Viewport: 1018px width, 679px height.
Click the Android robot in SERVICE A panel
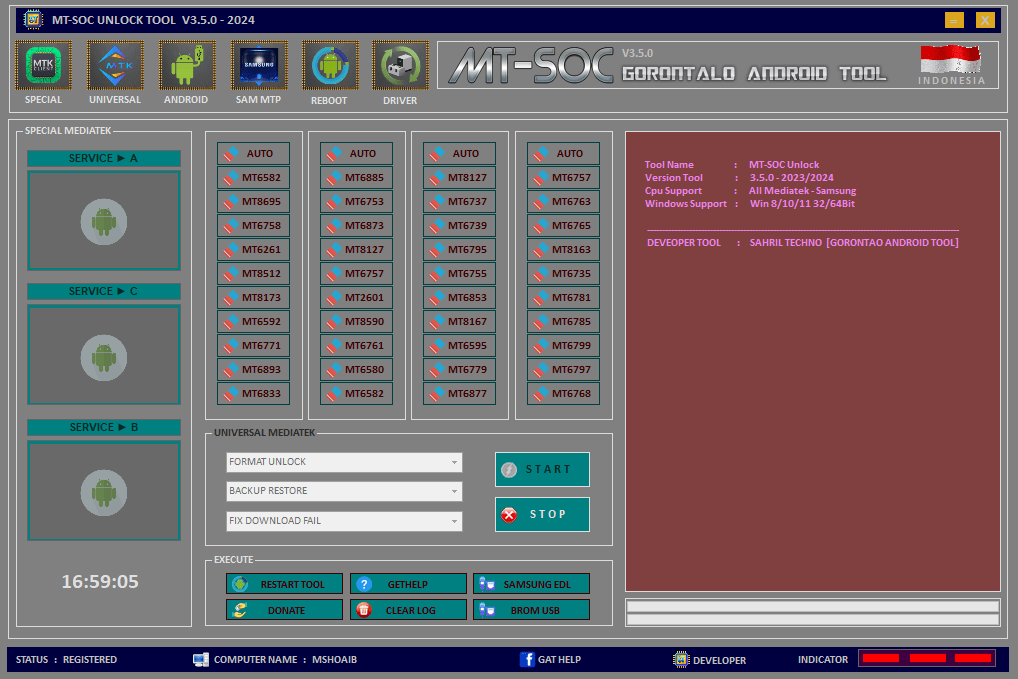pyautogui.click(x=103, y=221)
